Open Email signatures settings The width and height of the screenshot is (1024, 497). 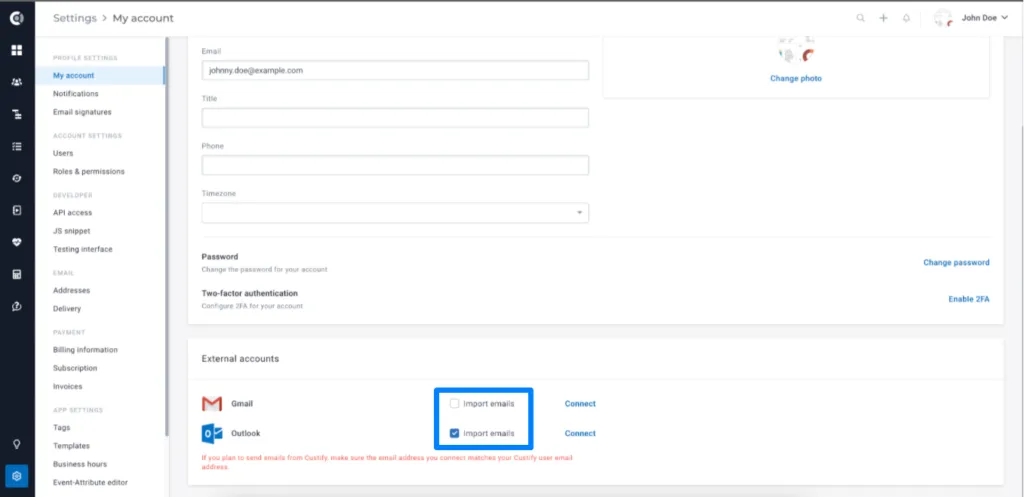point(82,112)
